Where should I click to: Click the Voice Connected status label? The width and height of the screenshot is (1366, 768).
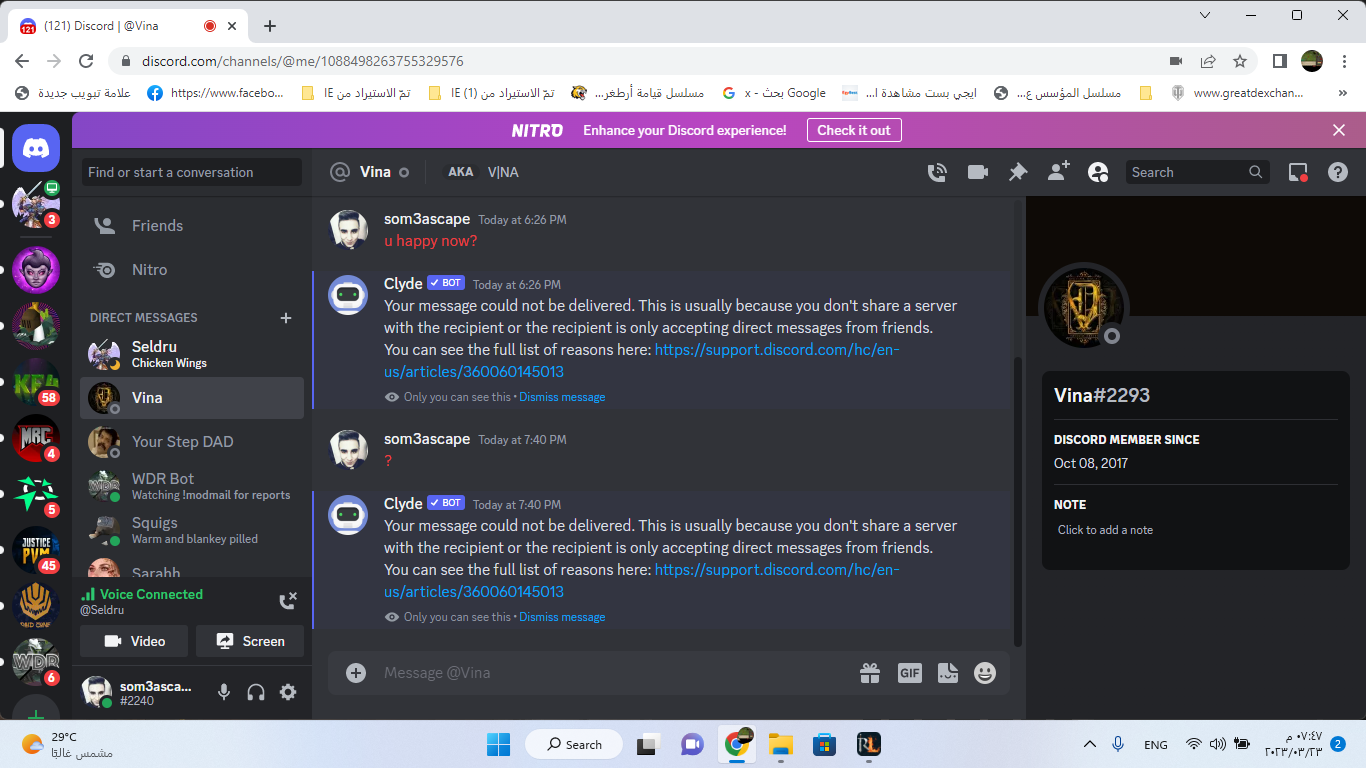[151, 594]
